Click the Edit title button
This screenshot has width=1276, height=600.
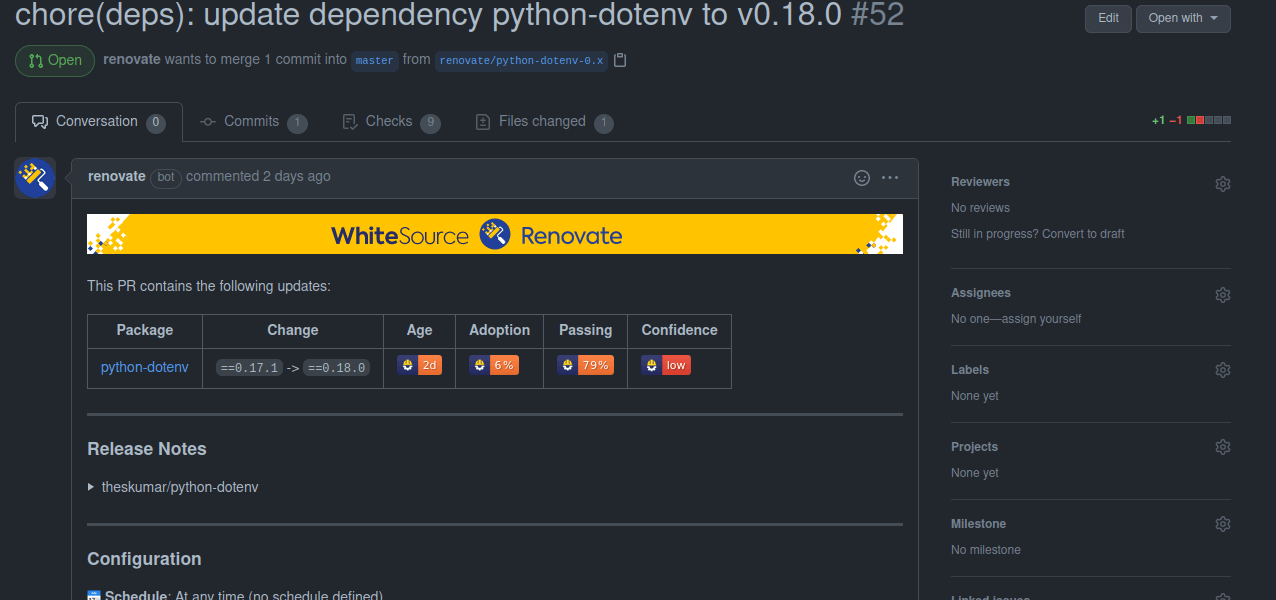tap(1108, 19)
